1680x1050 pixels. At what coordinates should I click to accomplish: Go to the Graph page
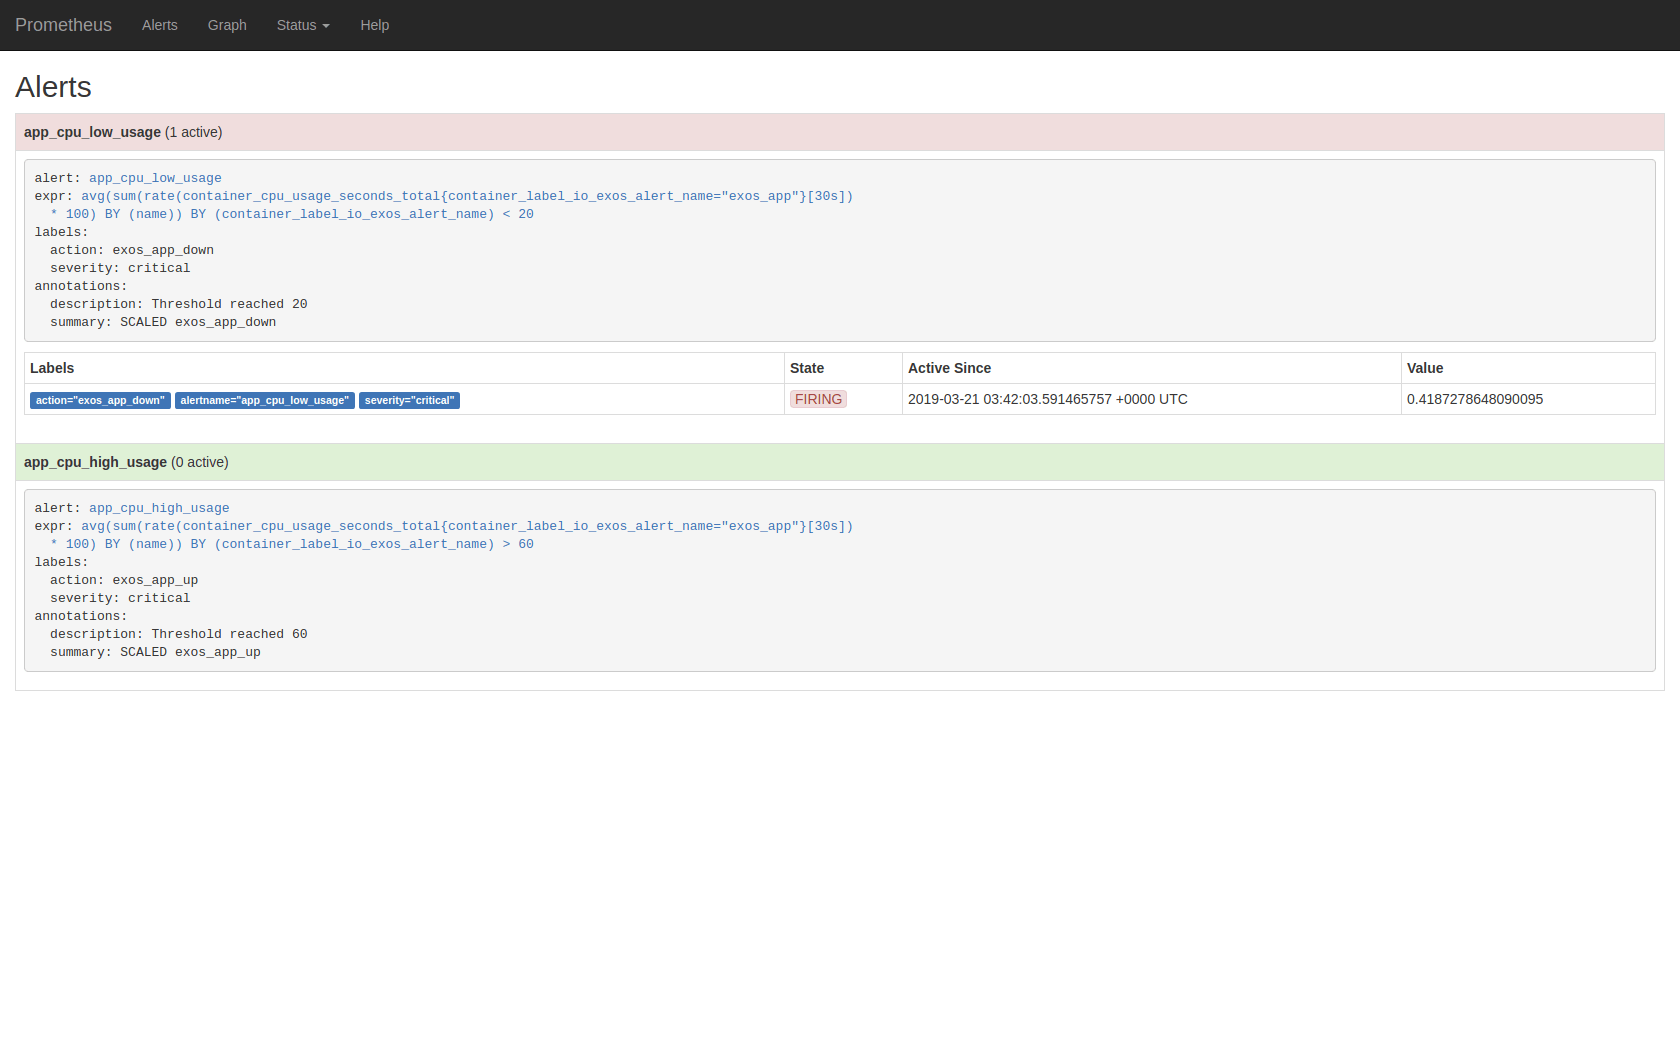pyautogui.click(x=227, y=25)
